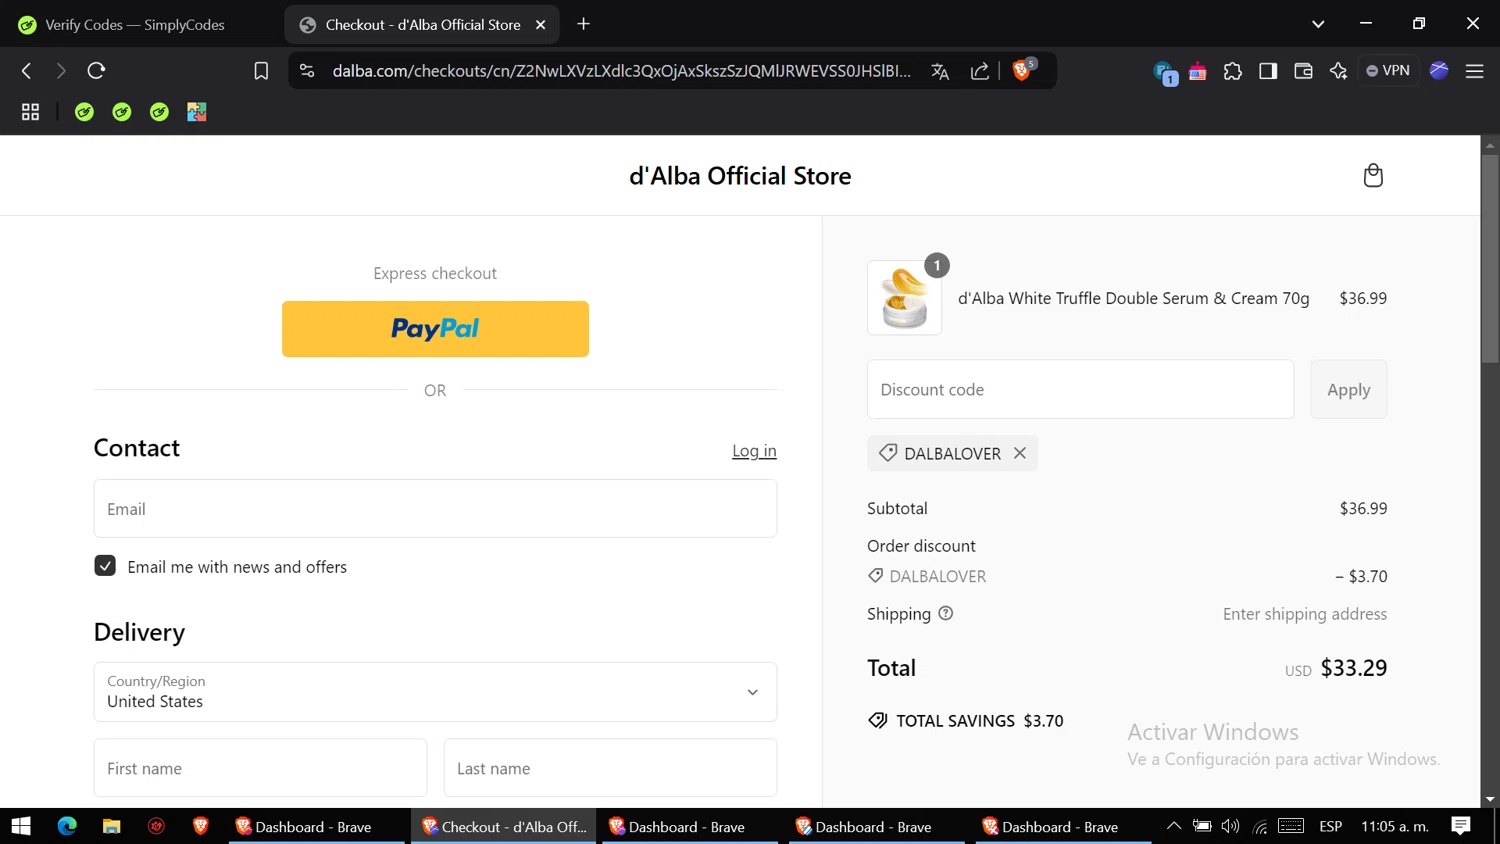The width and height of the screenshot is (1500, 844).
Task: Click the address bar URL
Action: pos(622,71)
